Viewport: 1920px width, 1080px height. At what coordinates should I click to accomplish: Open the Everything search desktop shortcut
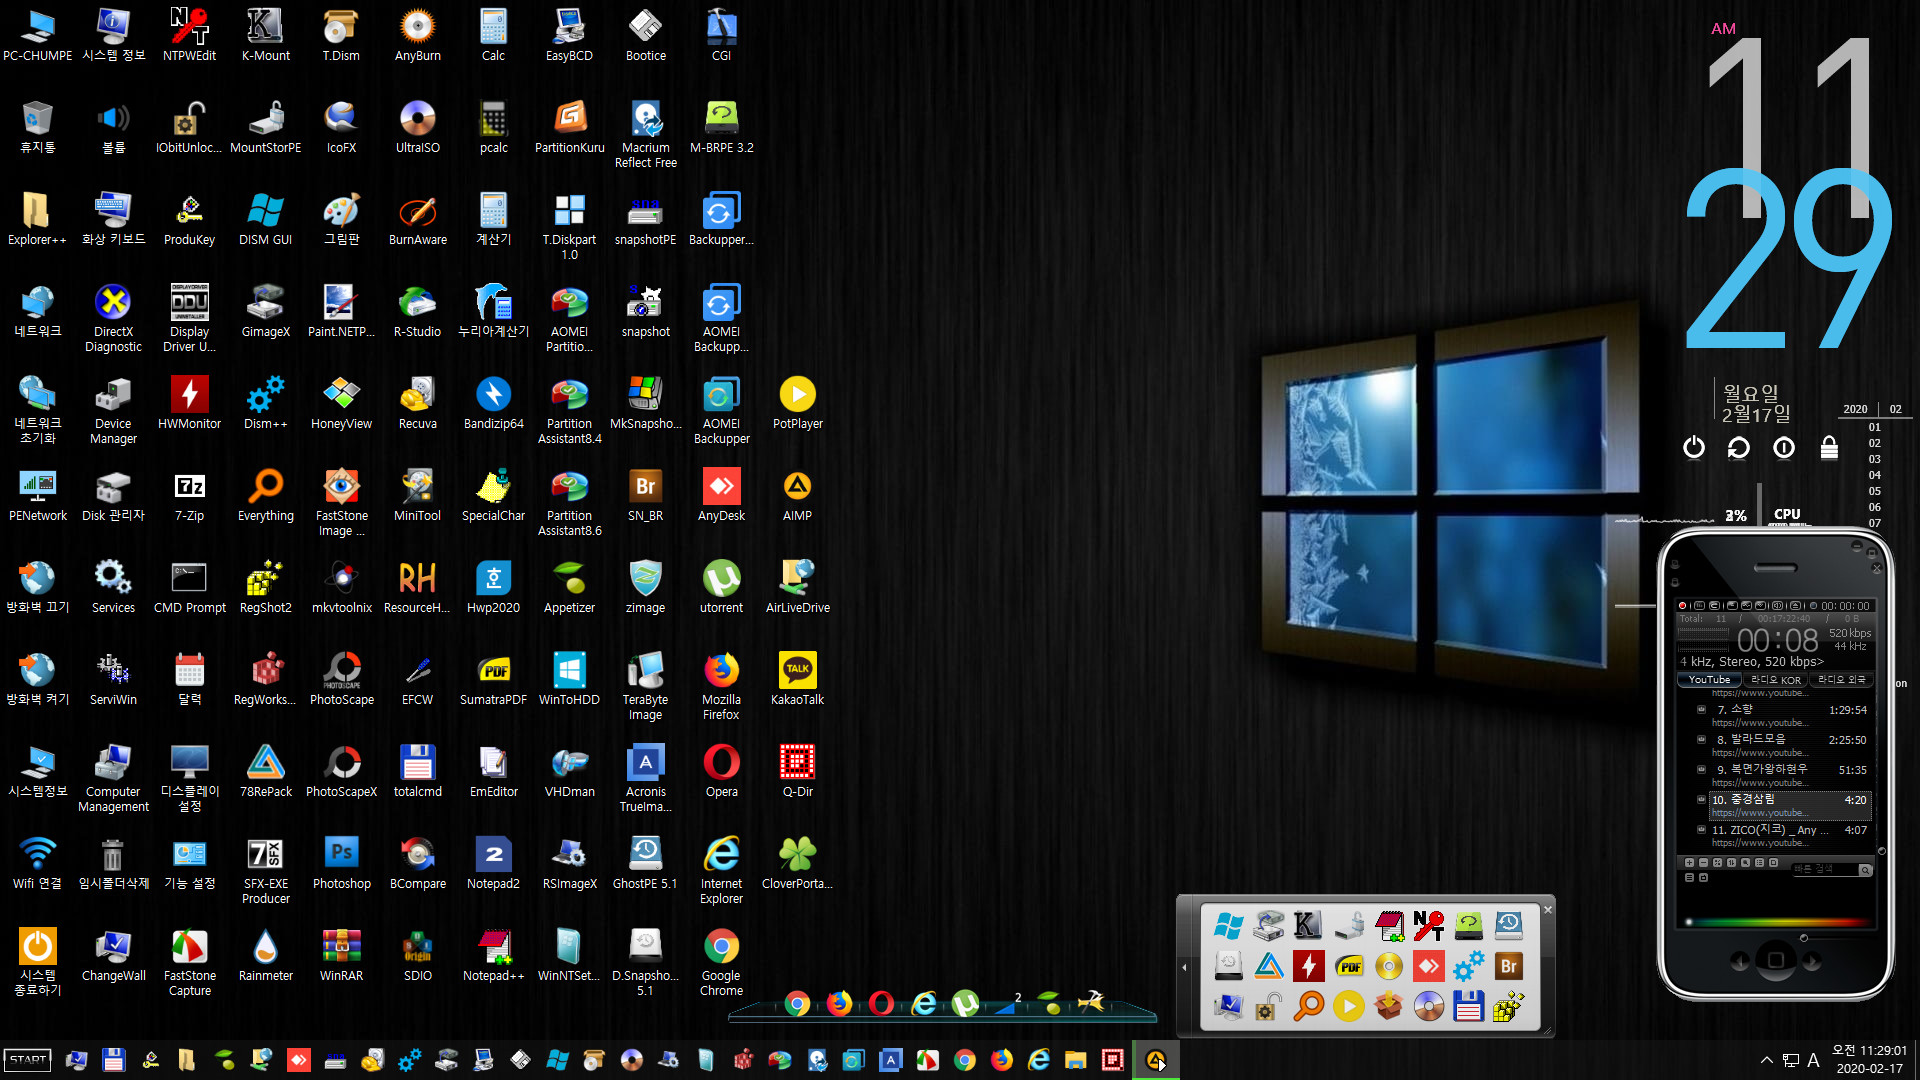pos(265,495)
